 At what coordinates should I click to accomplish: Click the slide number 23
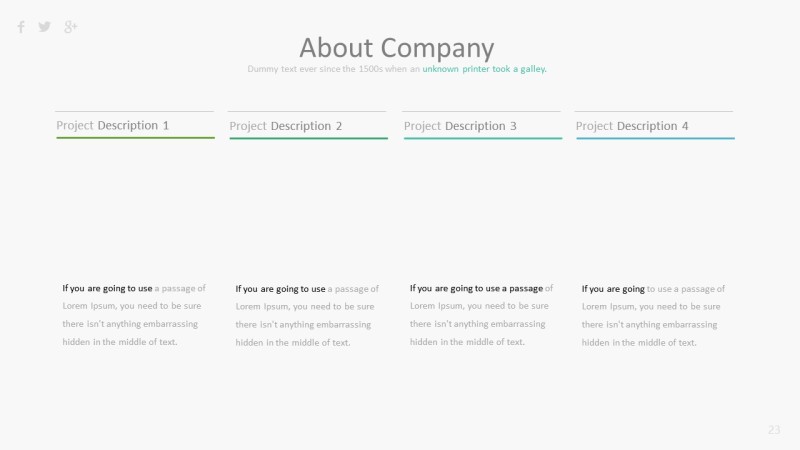click(x=773, y=430)
